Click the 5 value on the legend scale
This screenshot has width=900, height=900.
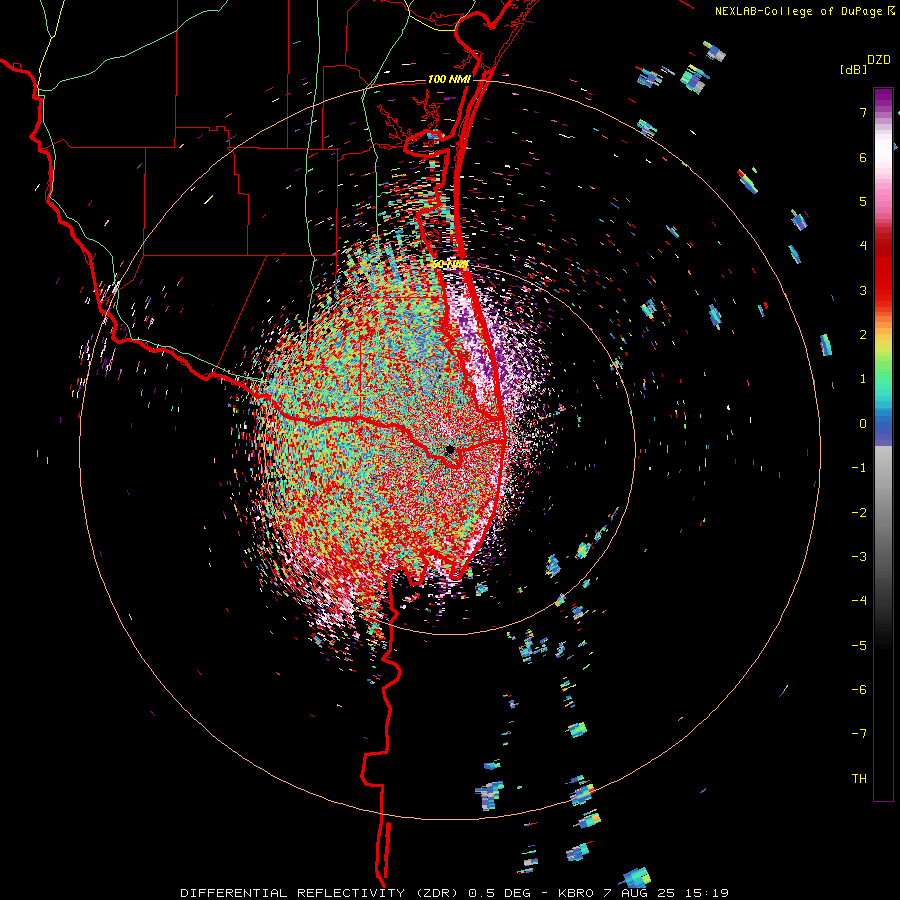(863, 201)
